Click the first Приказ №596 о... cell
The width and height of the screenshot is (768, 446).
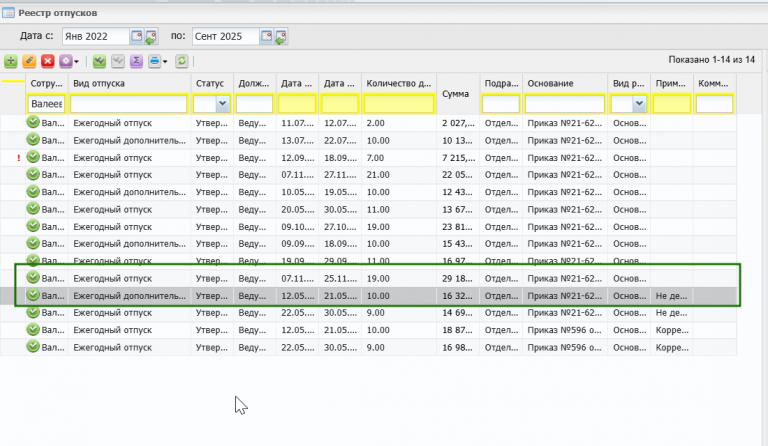[564, 330]
